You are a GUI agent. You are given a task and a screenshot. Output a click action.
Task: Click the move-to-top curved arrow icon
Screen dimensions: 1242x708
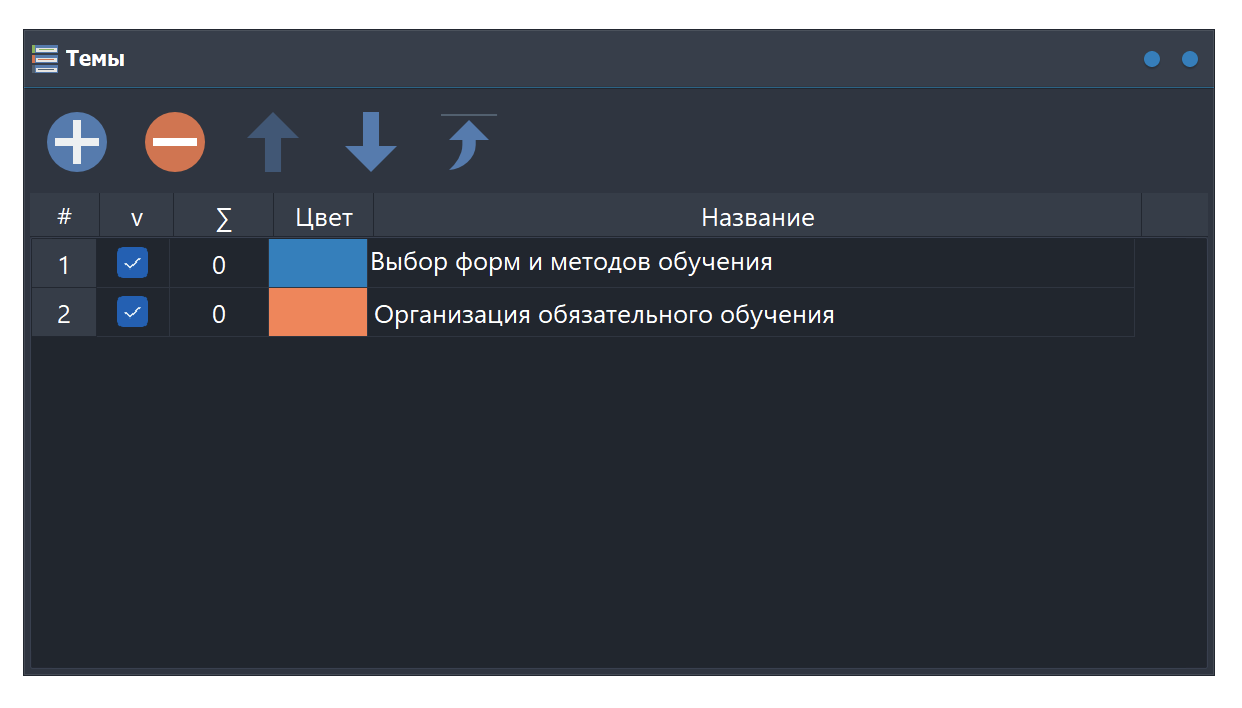tap(469, 142)
